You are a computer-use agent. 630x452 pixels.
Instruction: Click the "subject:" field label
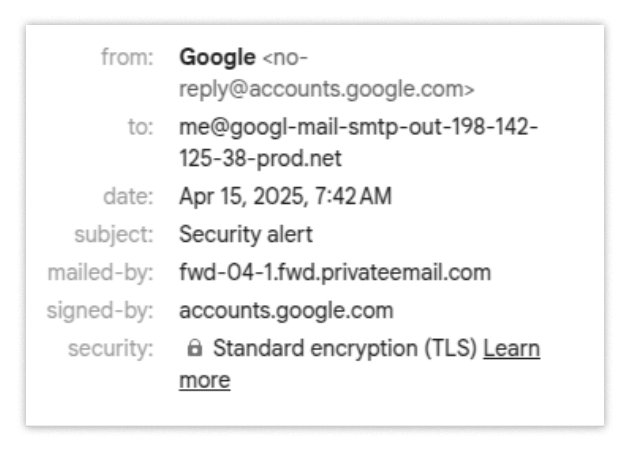(114, 235)
